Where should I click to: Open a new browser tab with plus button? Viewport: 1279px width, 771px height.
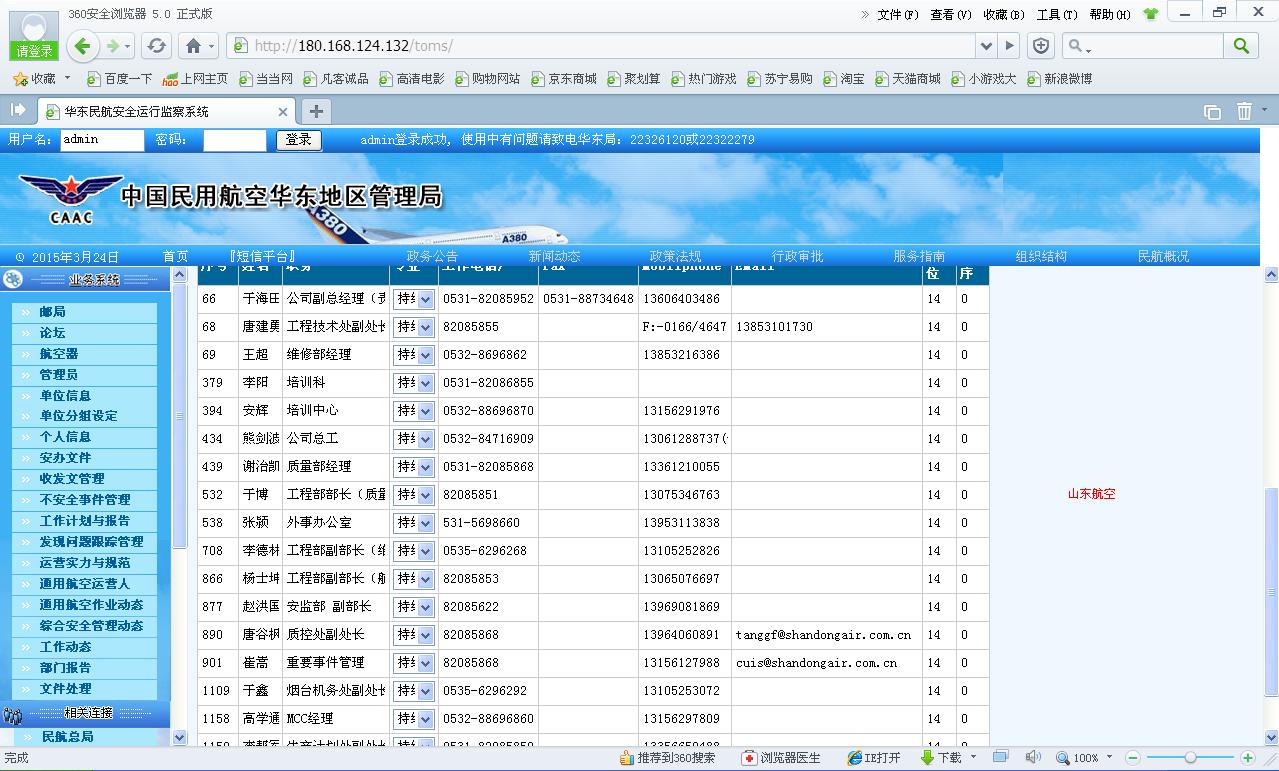(315, 111)
